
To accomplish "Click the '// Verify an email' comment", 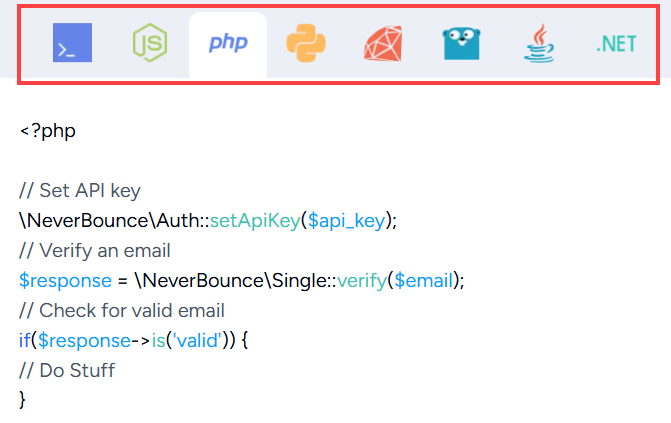I will [95, 251].
